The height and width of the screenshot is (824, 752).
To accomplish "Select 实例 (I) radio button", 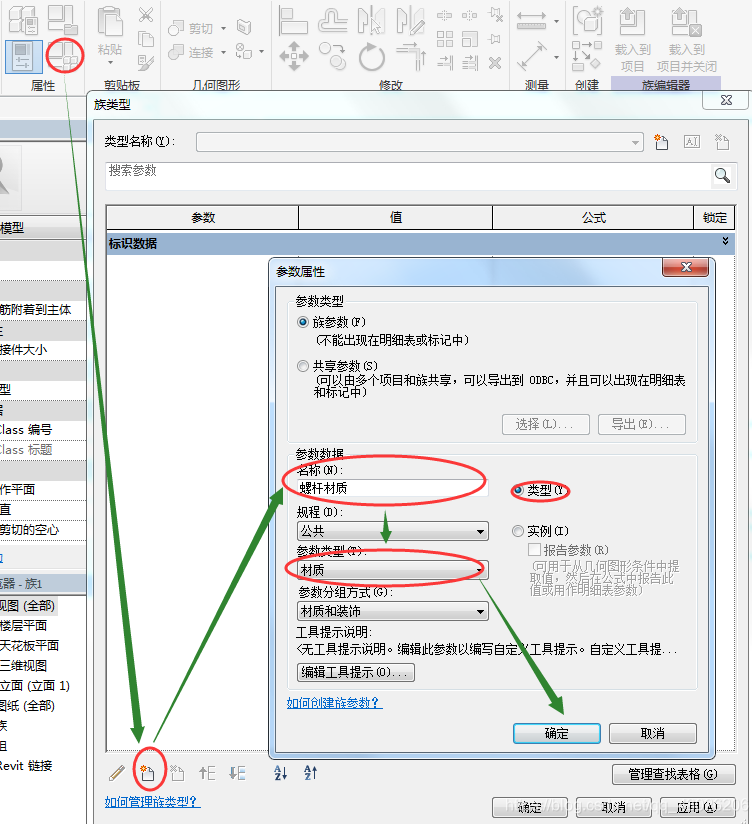I will pos(518,531).
